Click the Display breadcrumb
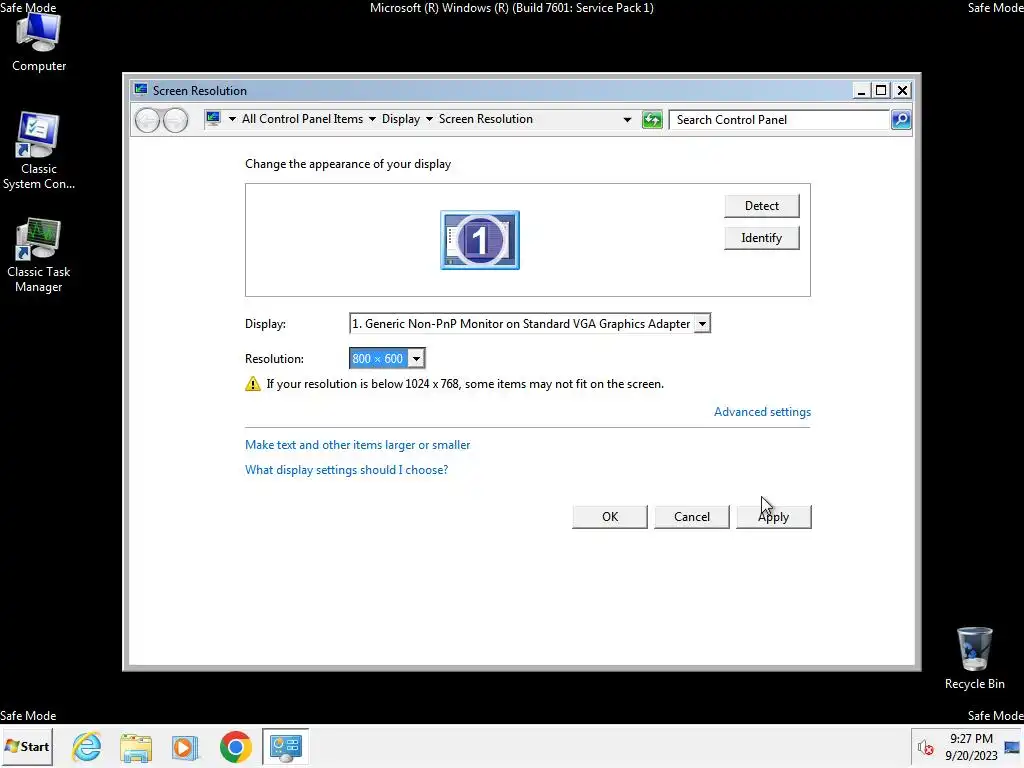Viewport: 1024px width, 768px height. 401,119
